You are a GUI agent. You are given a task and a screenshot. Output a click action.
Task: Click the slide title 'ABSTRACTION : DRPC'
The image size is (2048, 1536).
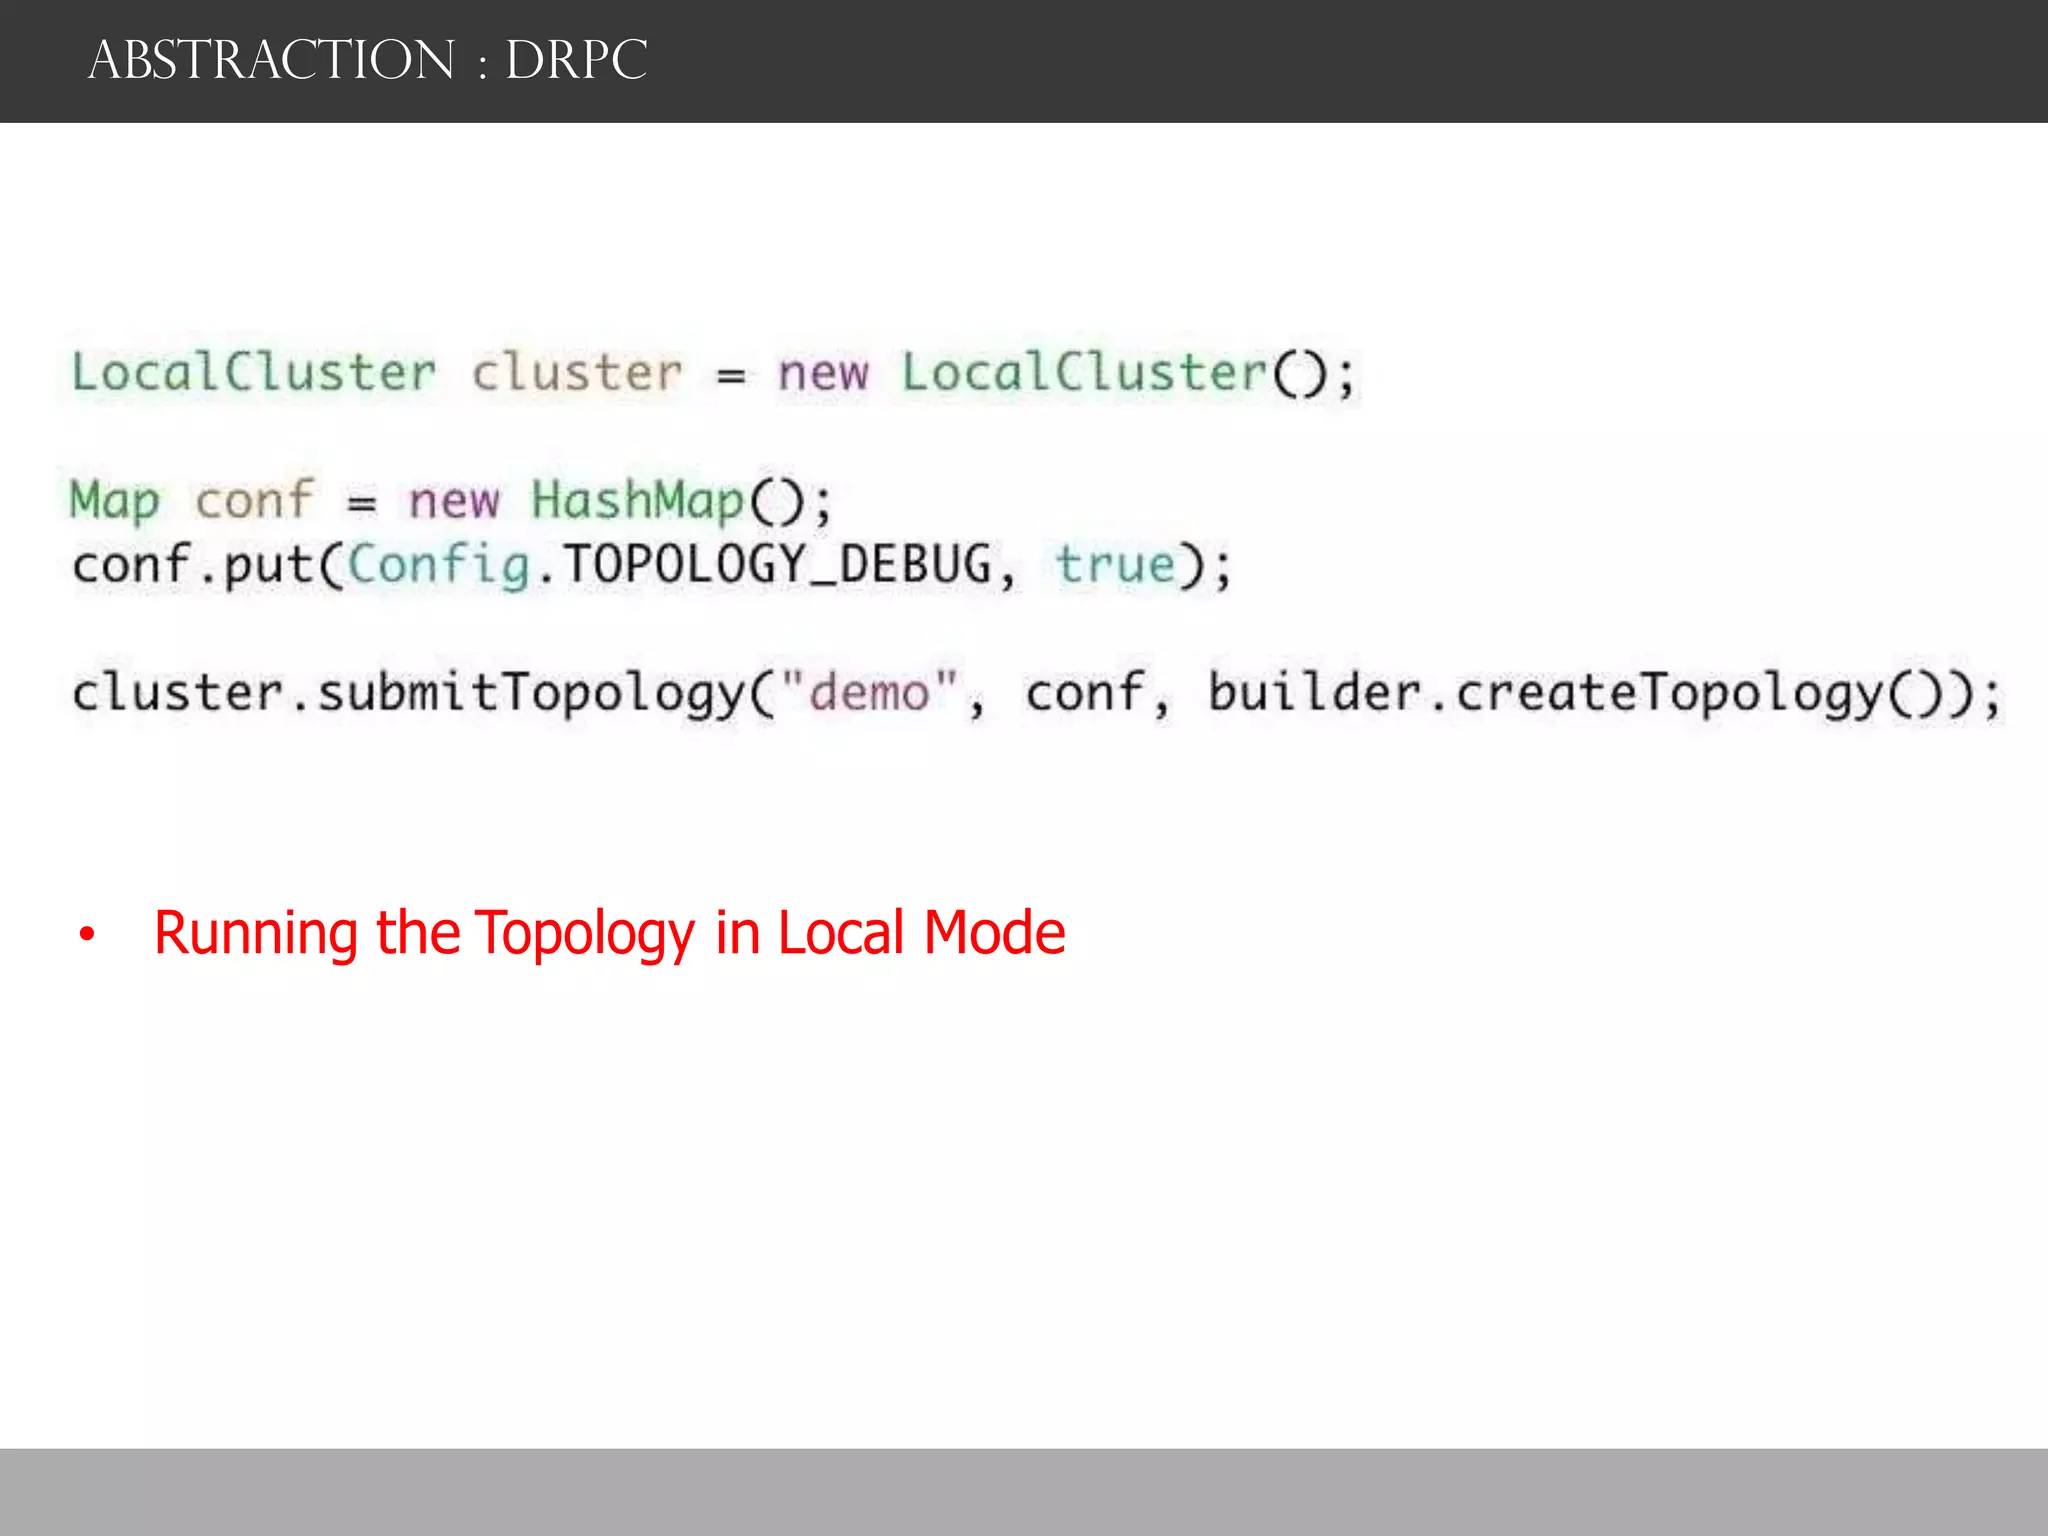click(x=368, y=60)
